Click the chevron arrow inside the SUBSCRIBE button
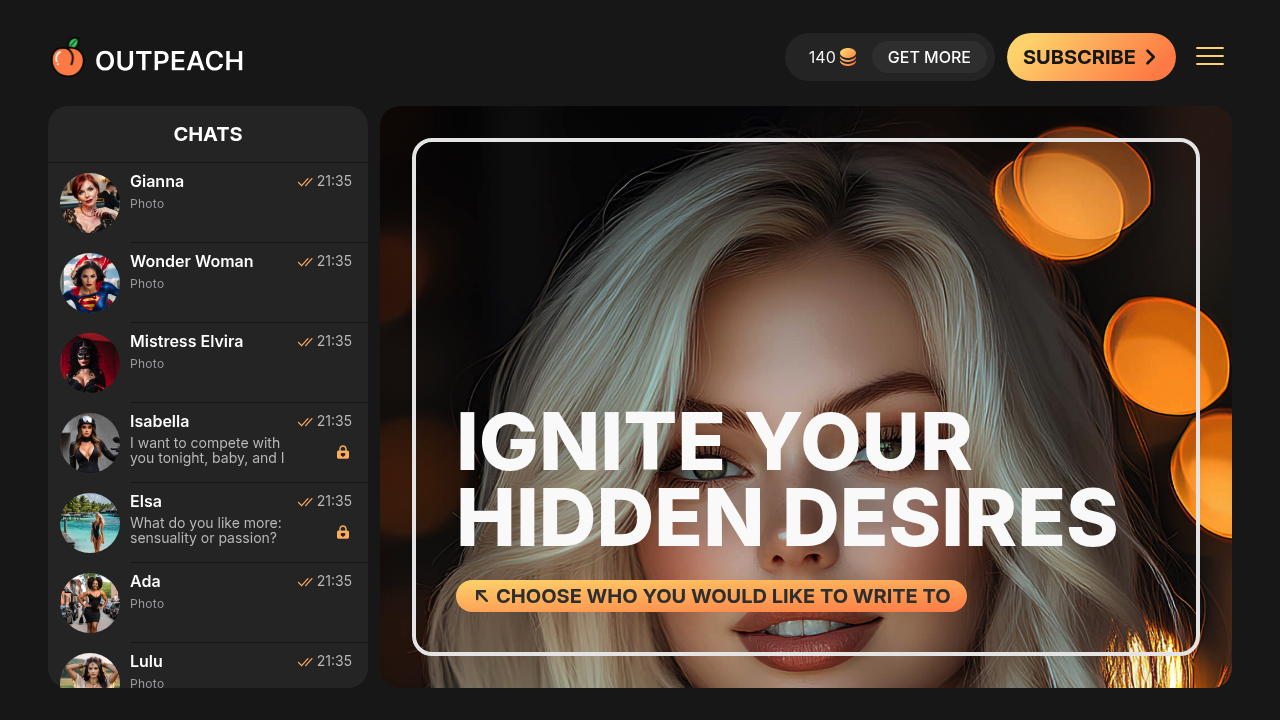This screenshot has height=720, width=1280. 1148,57
